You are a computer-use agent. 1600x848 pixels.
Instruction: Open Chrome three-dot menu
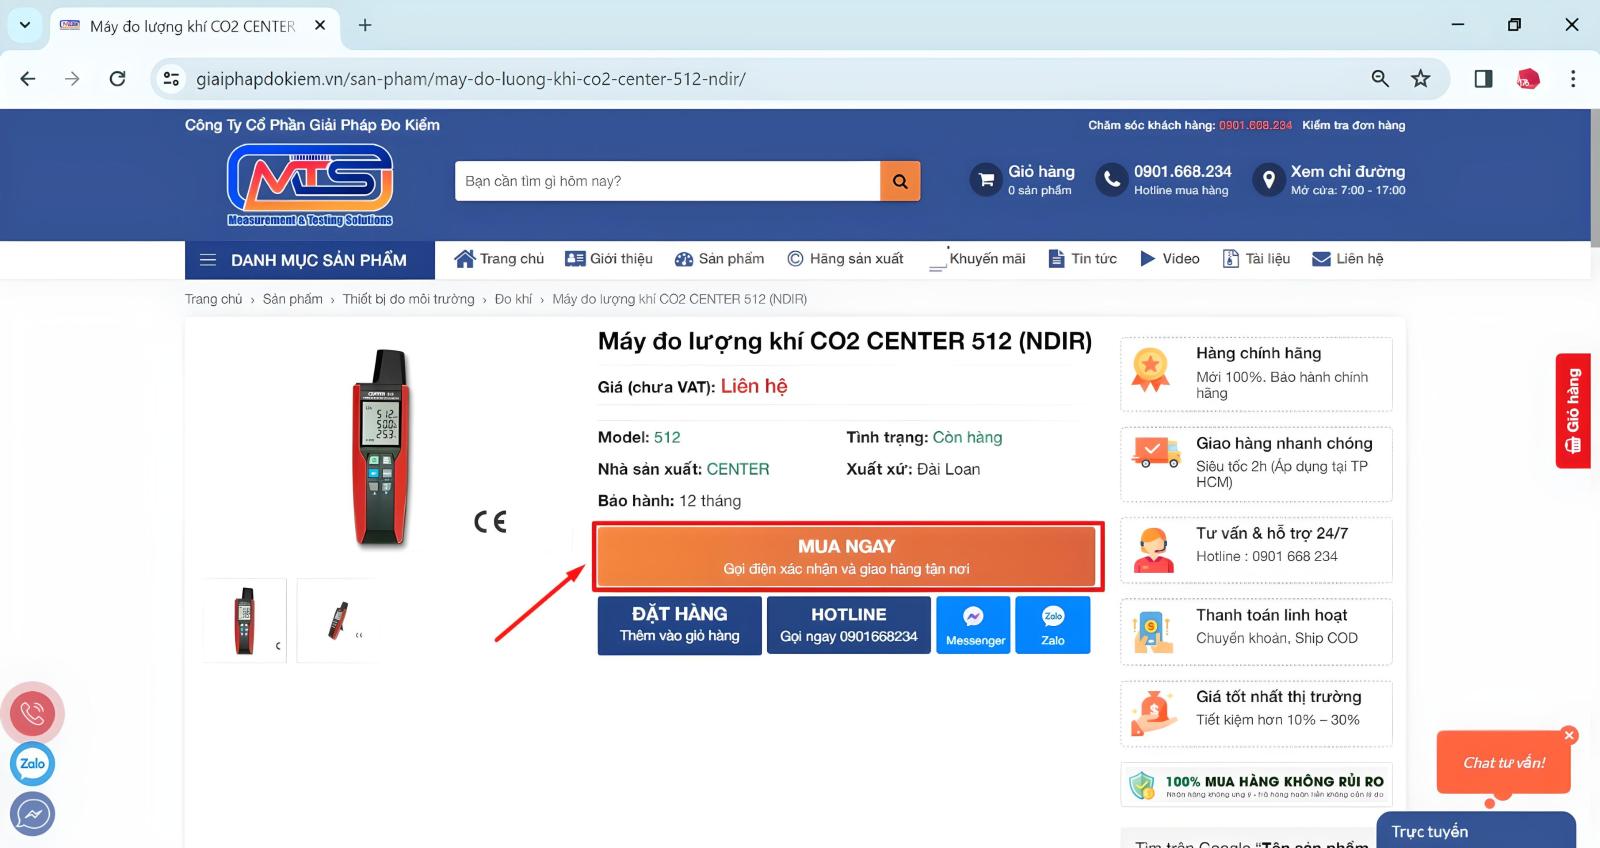(x=1573, y=78)
